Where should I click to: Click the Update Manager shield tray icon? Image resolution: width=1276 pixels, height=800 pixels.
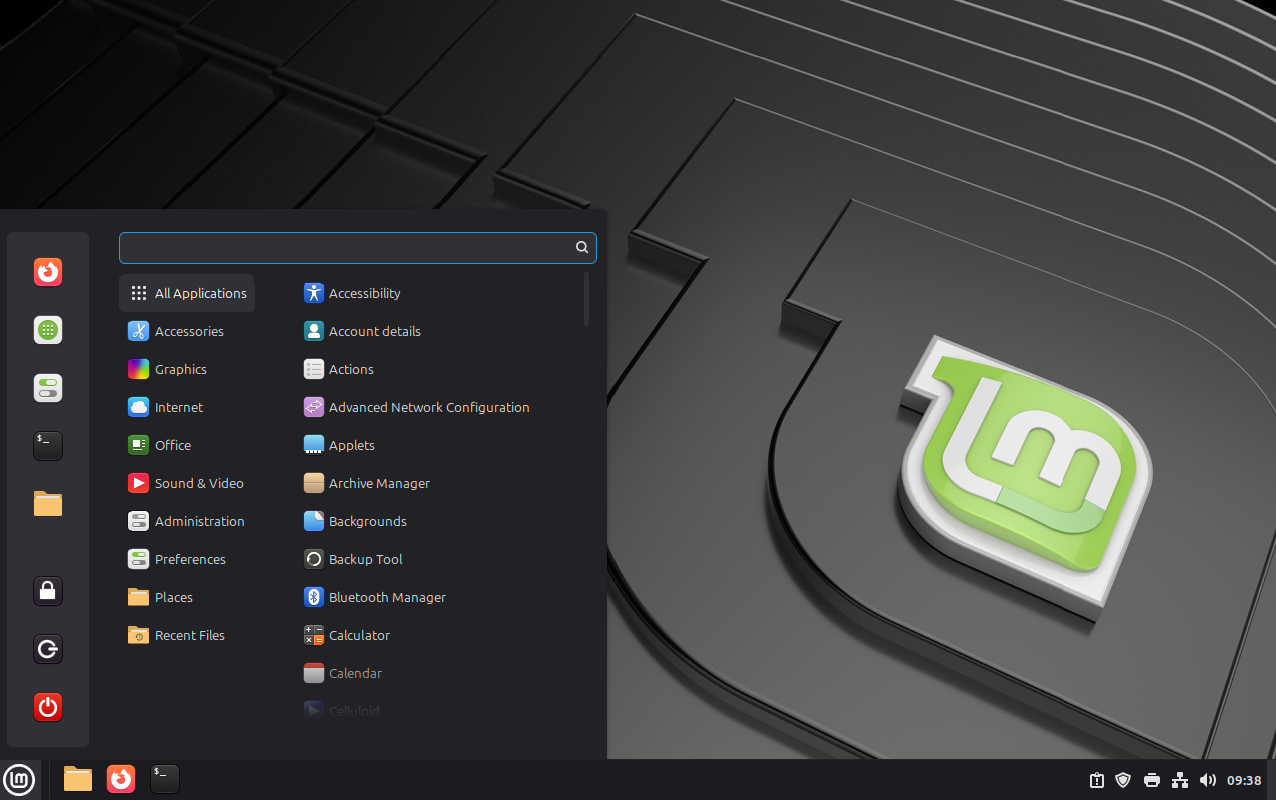click(x=1123, y=780)
